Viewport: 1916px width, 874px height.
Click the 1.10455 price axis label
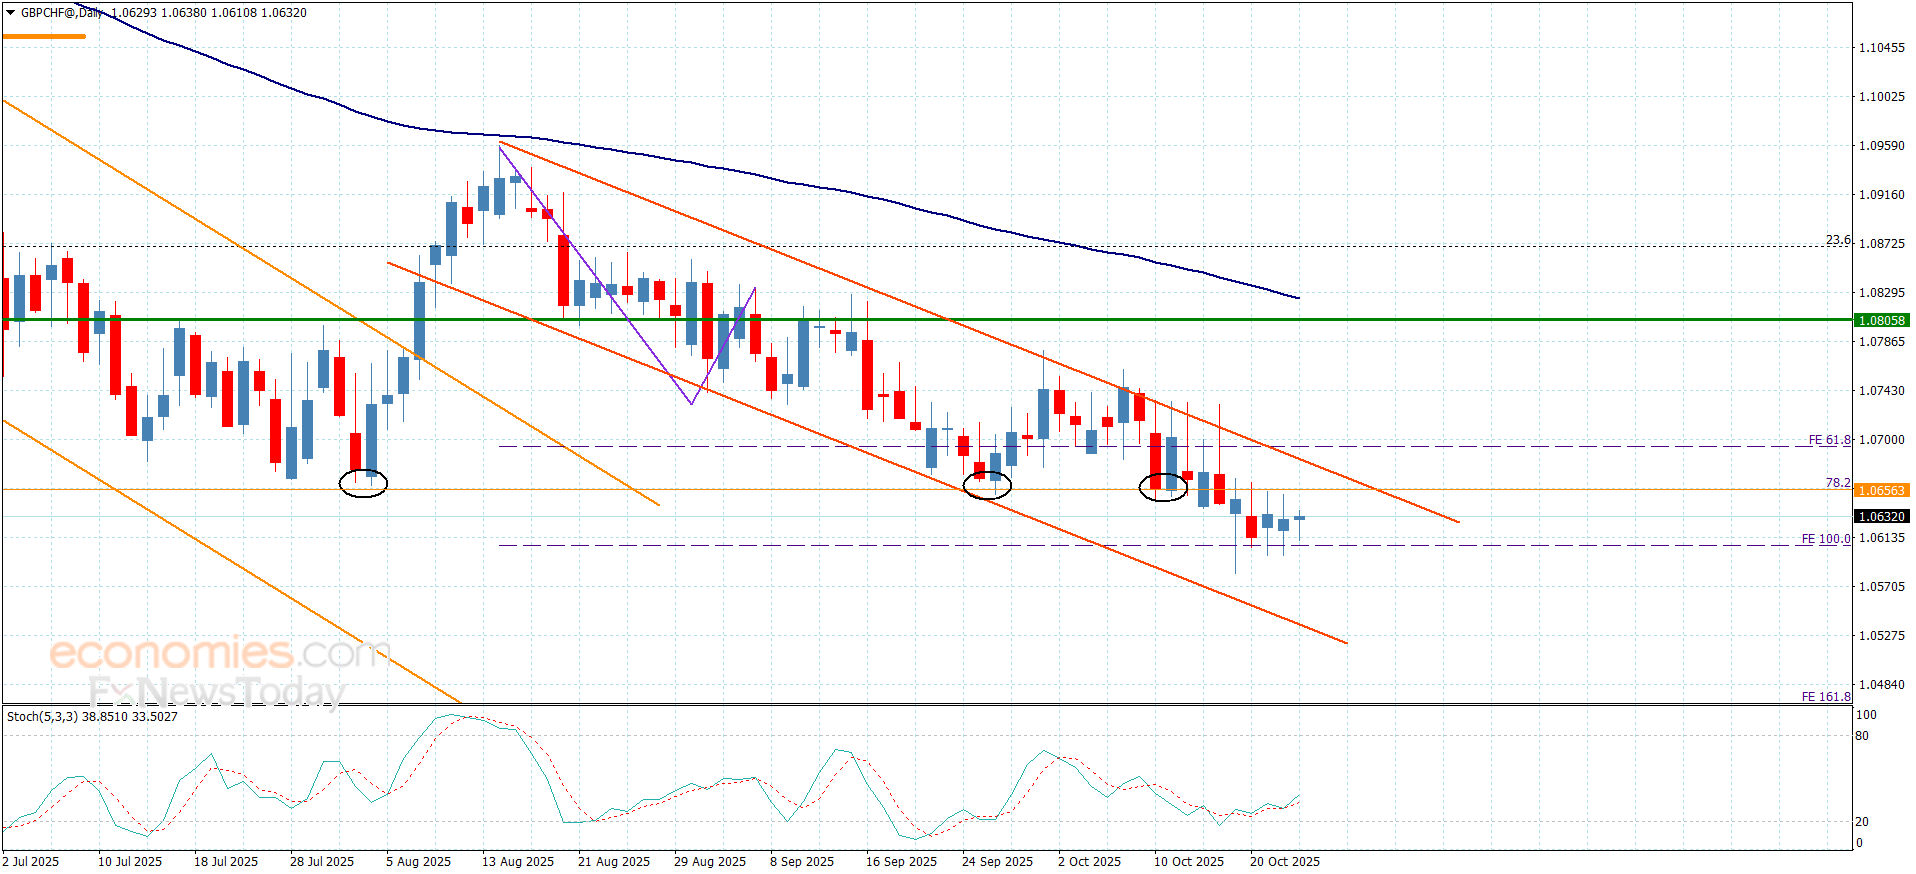1882,48
